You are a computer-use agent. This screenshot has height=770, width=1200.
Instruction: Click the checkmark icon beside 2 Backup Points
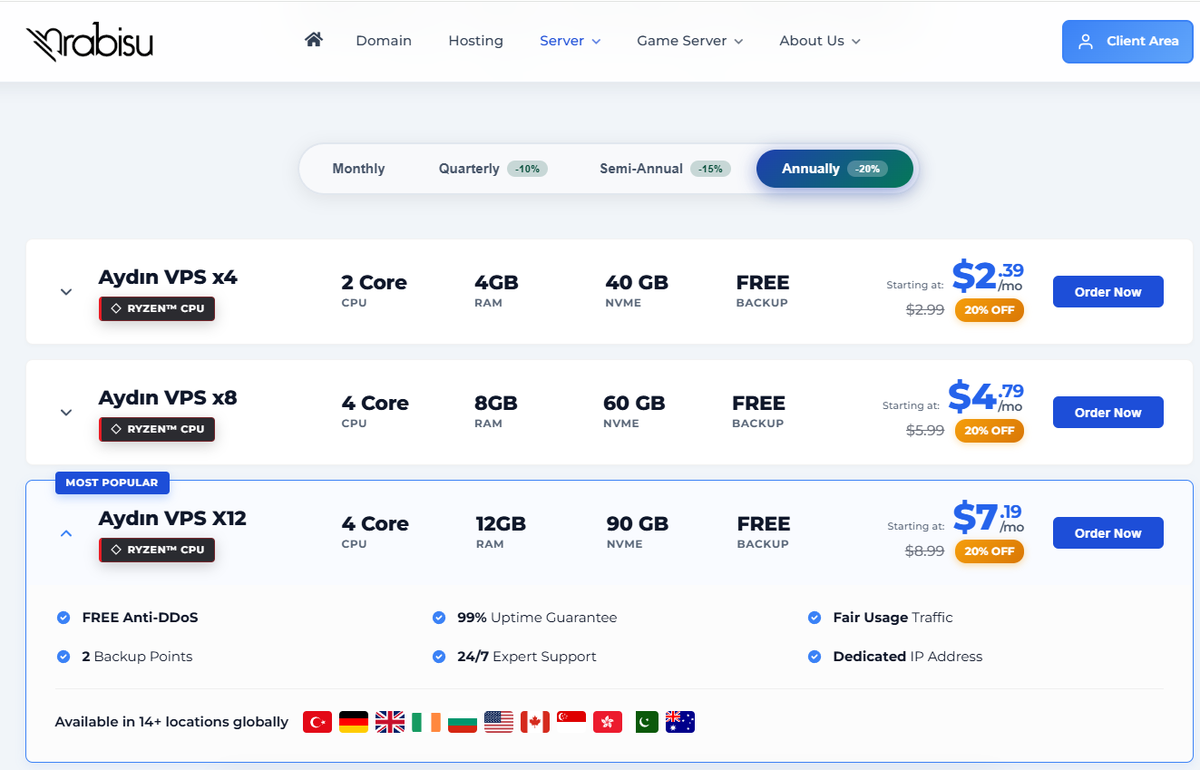click(64, 657)
